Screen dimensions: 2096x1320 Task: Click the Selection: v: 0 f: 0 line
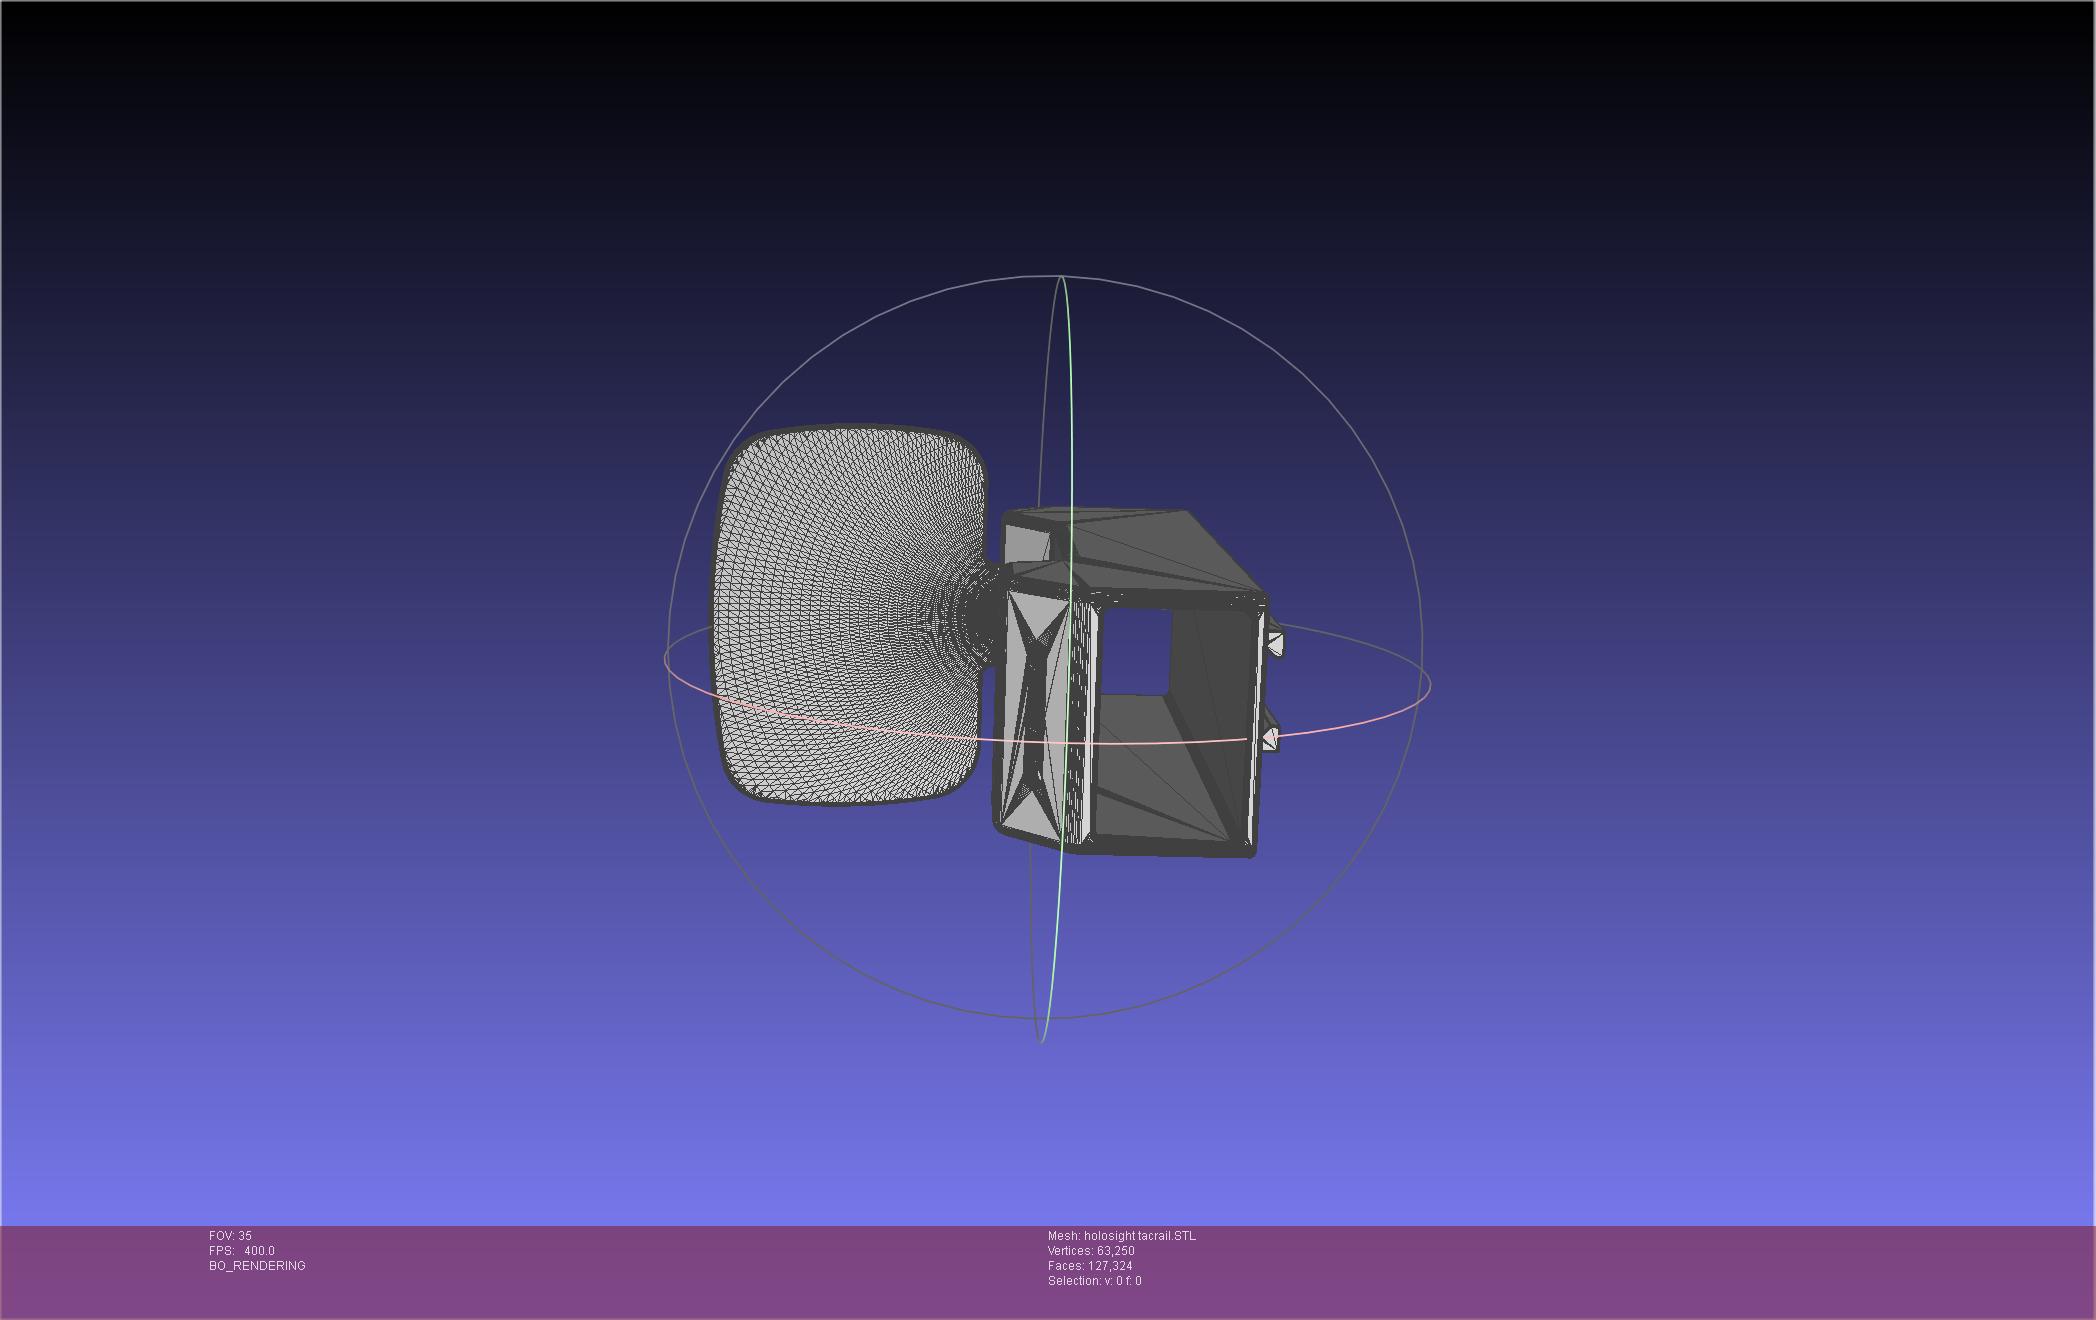1094,1281
